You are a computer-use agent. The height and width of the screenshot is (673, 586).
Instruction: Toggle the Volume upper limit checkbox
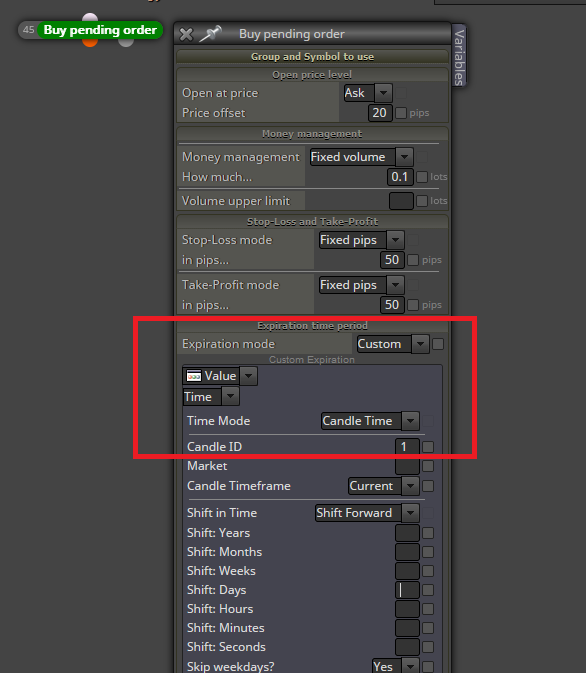422,201
